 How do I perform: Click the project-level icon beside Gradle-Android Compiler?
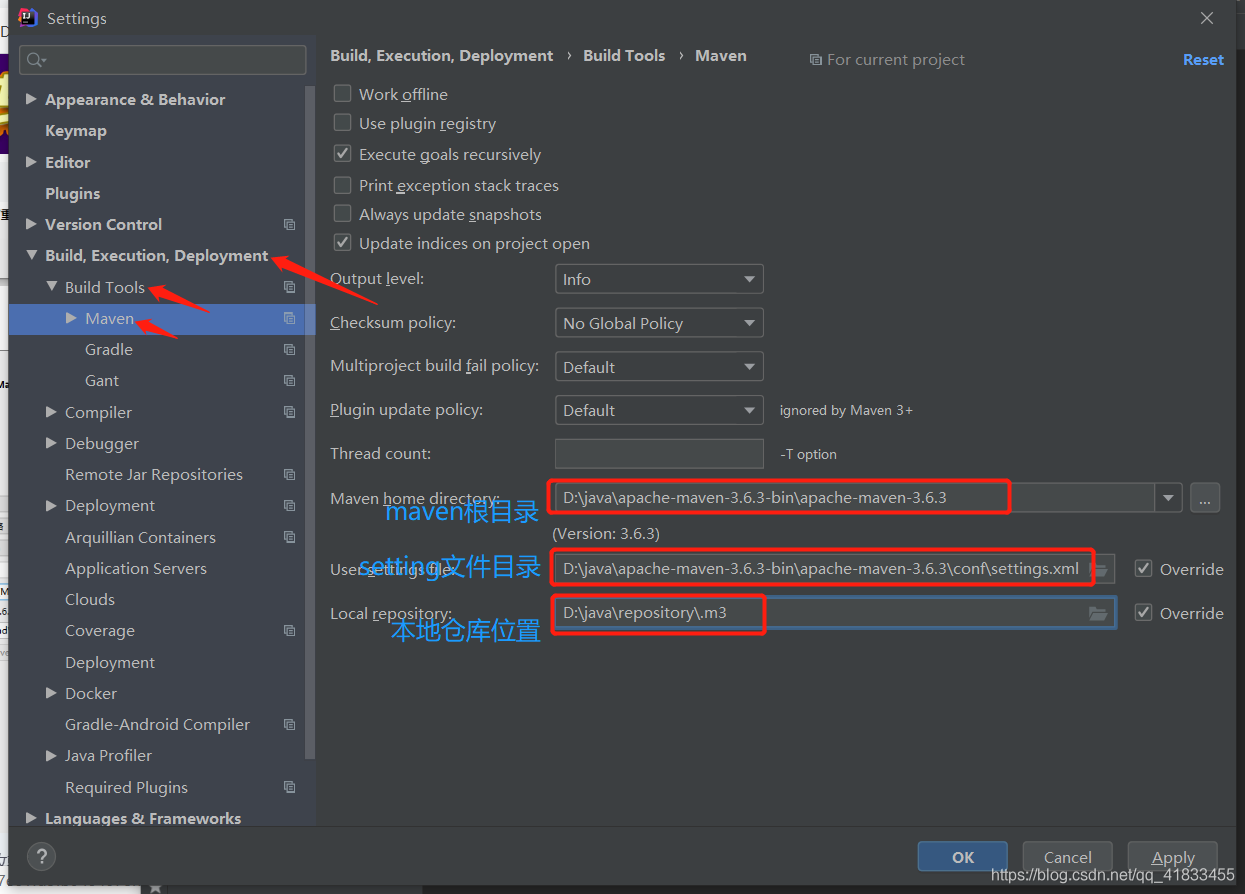[x=289, y=725]
